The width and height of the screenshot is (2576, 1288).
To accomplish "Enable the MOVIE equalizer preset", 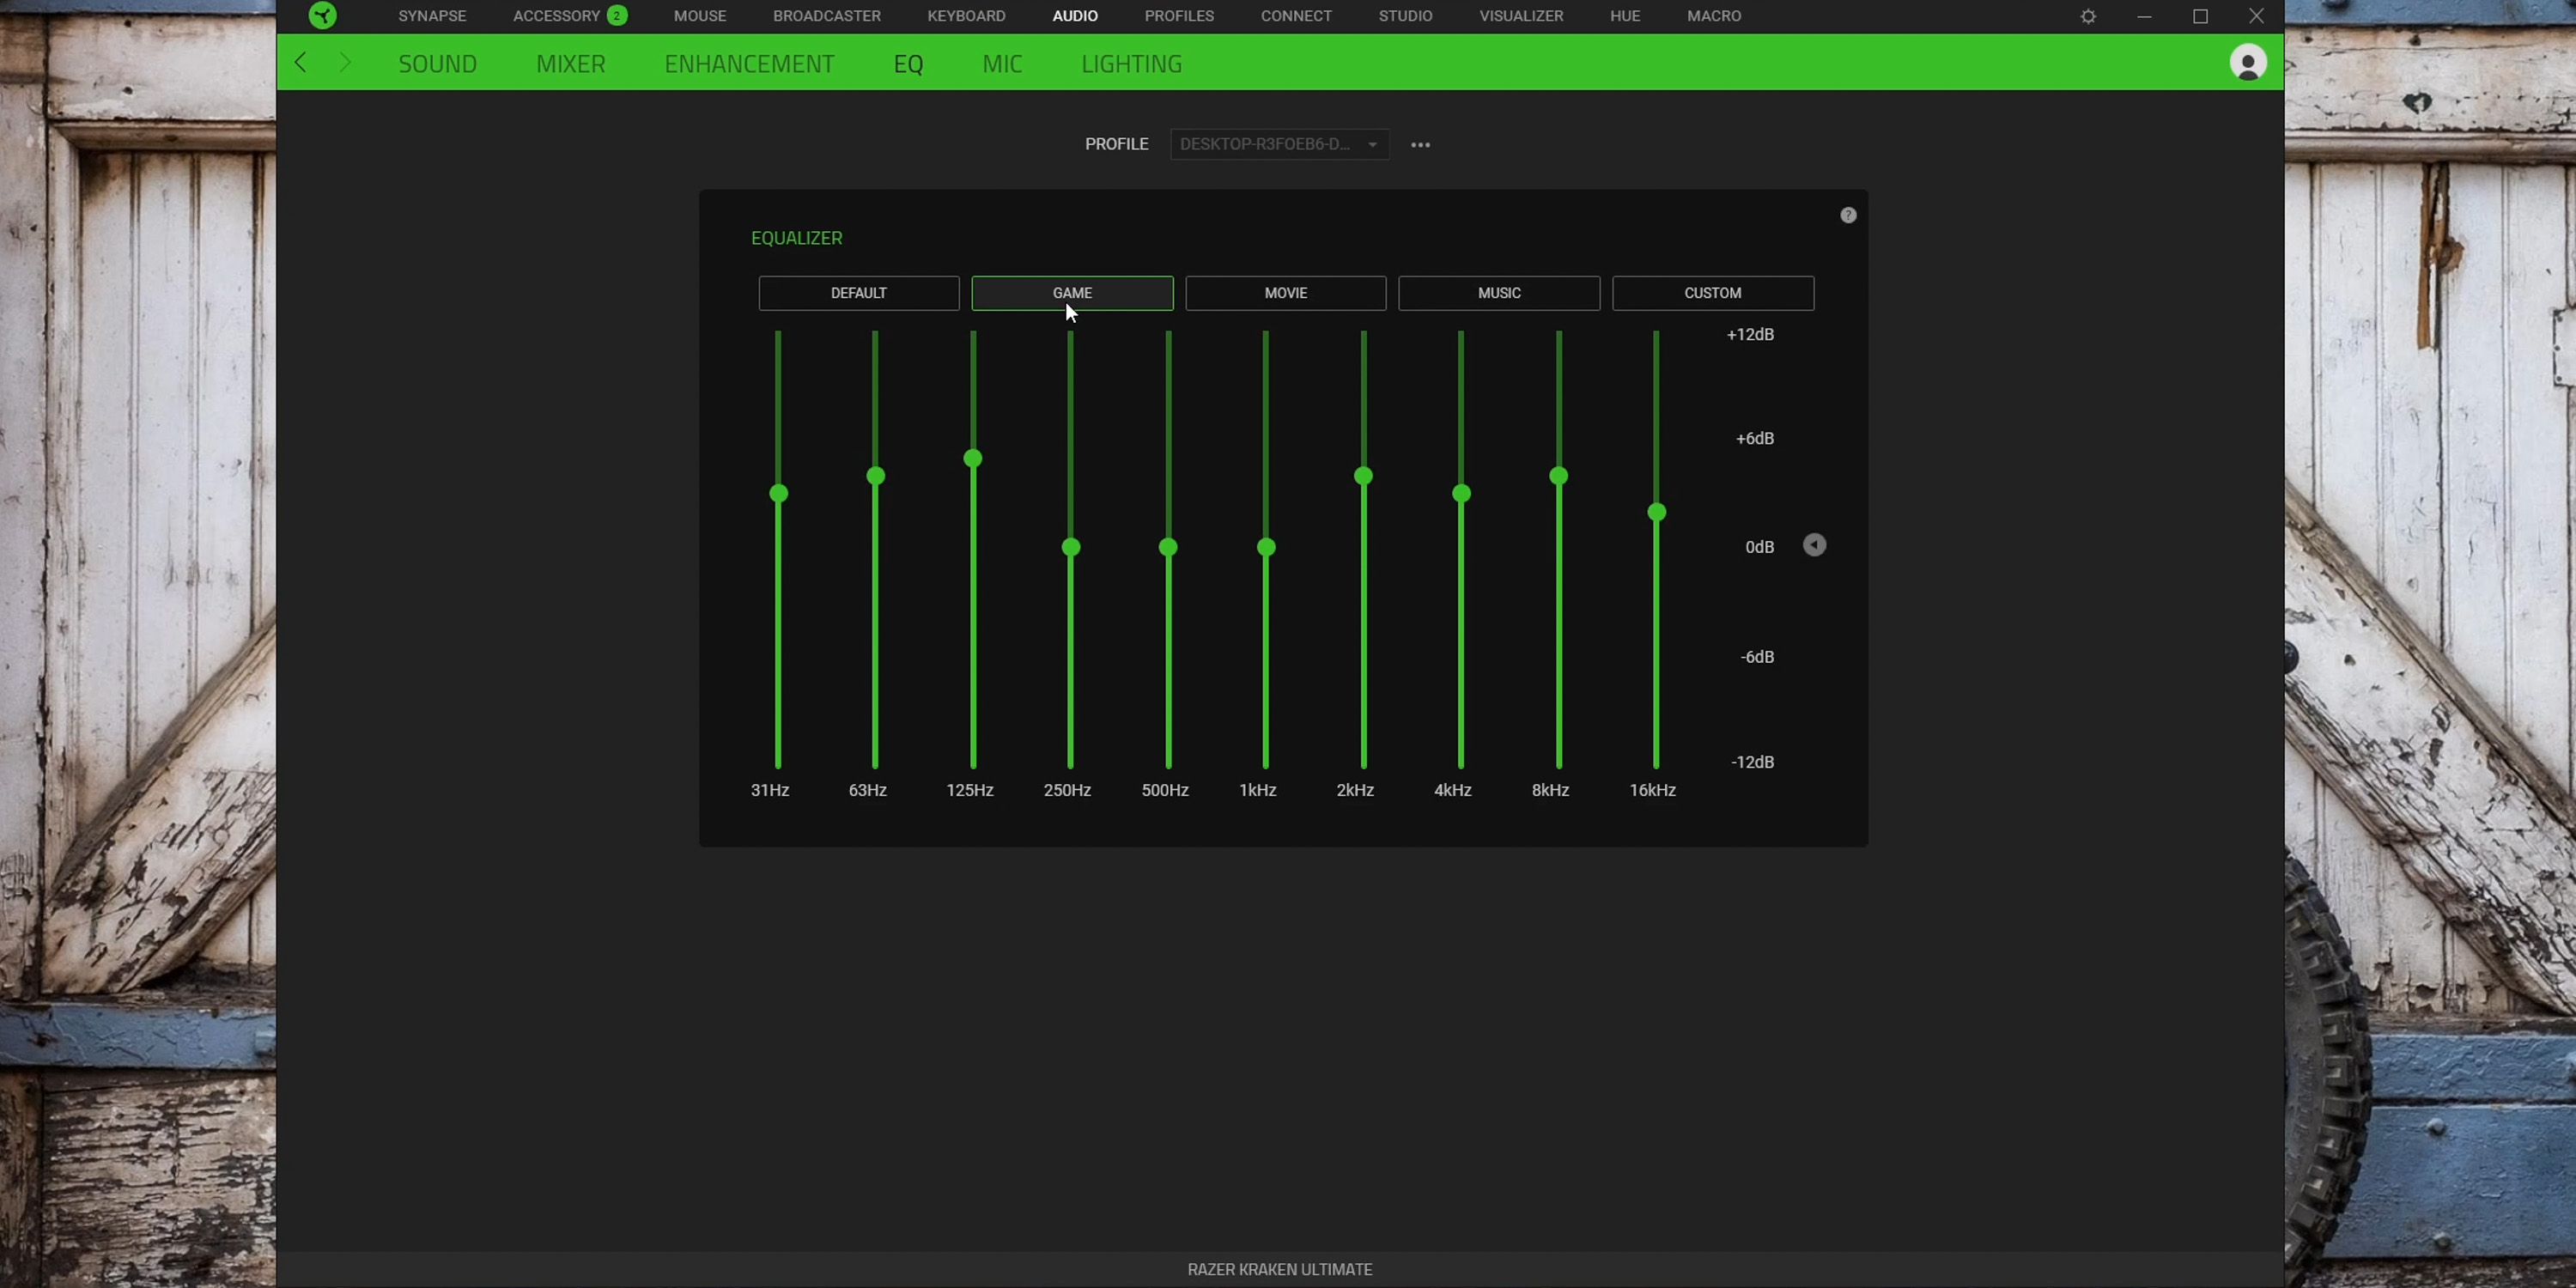I will point(1285,293).
